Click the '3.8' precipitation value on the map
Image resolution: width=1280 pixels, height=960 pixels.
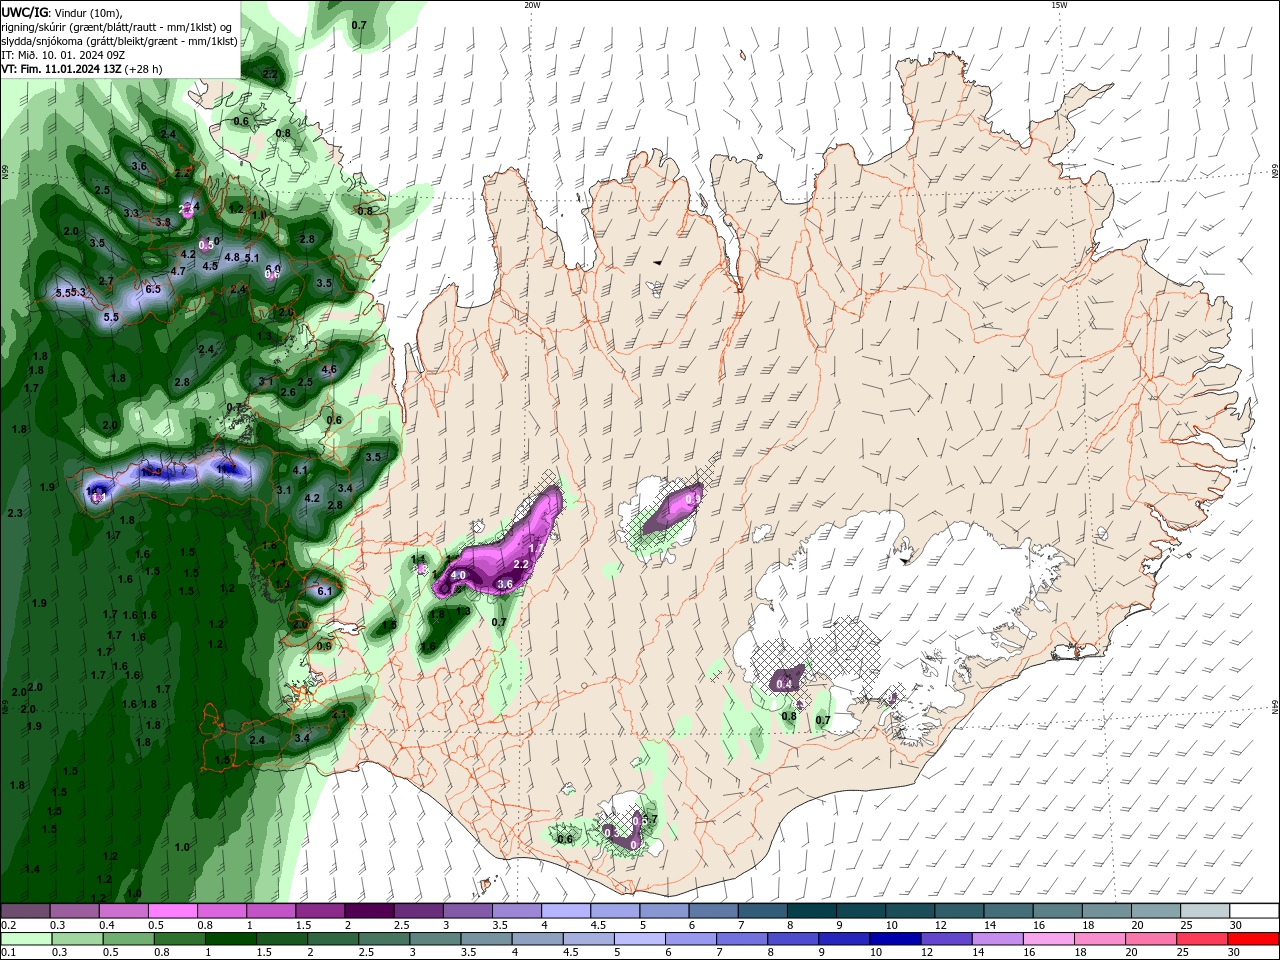click(164, 222)
